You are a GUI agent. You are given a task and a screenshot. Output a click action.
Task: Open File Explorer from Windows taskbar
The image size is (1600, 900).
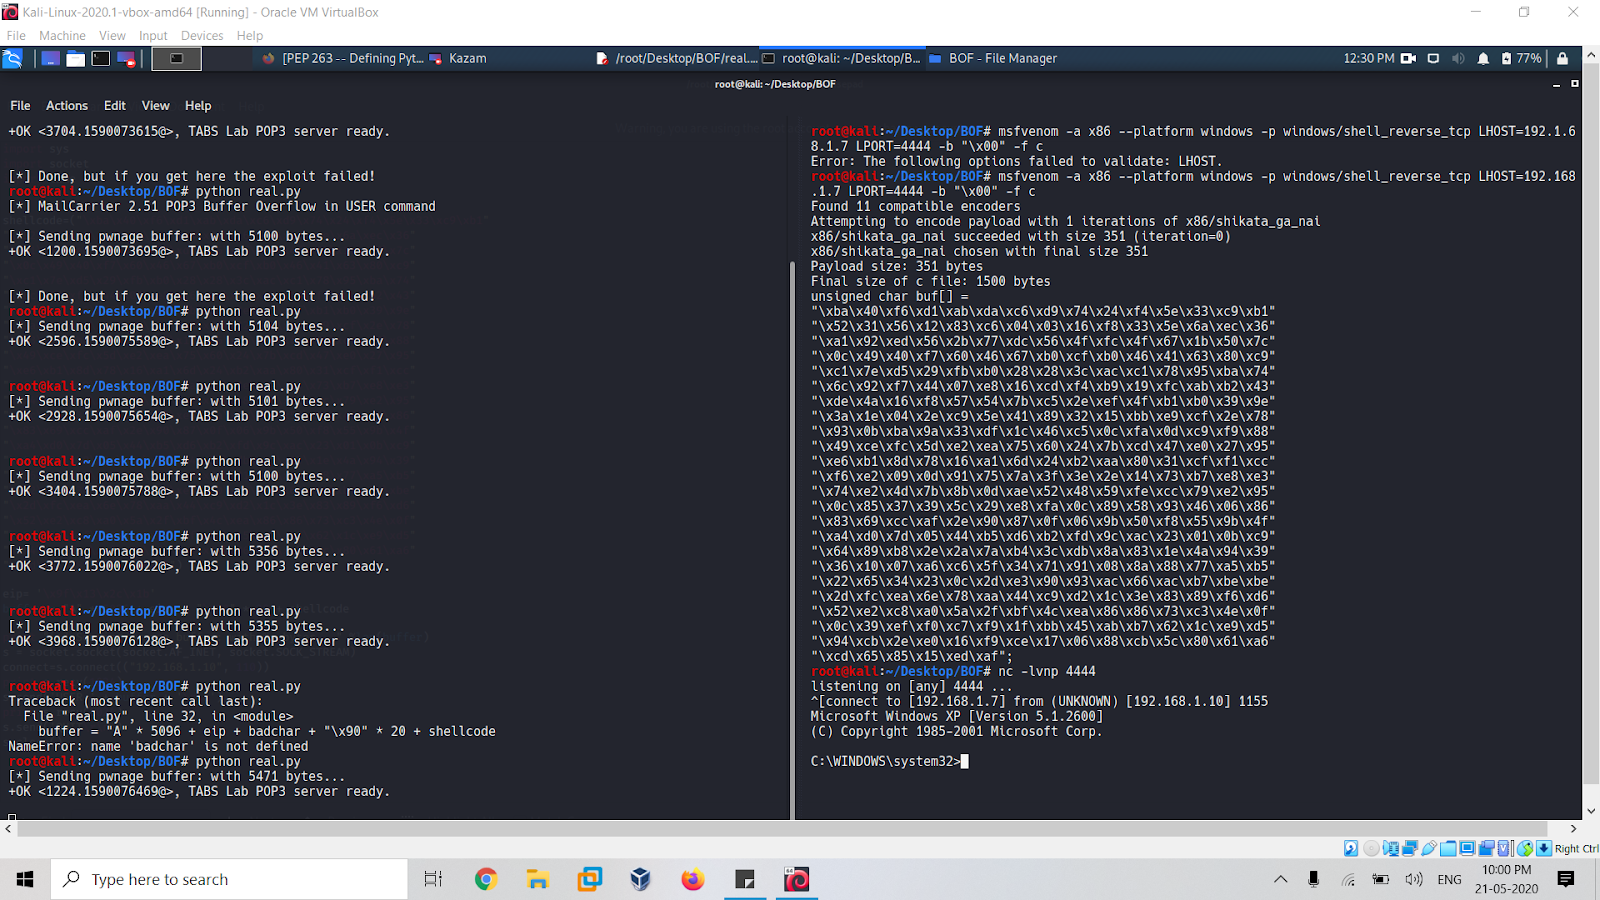click(538, 879)
